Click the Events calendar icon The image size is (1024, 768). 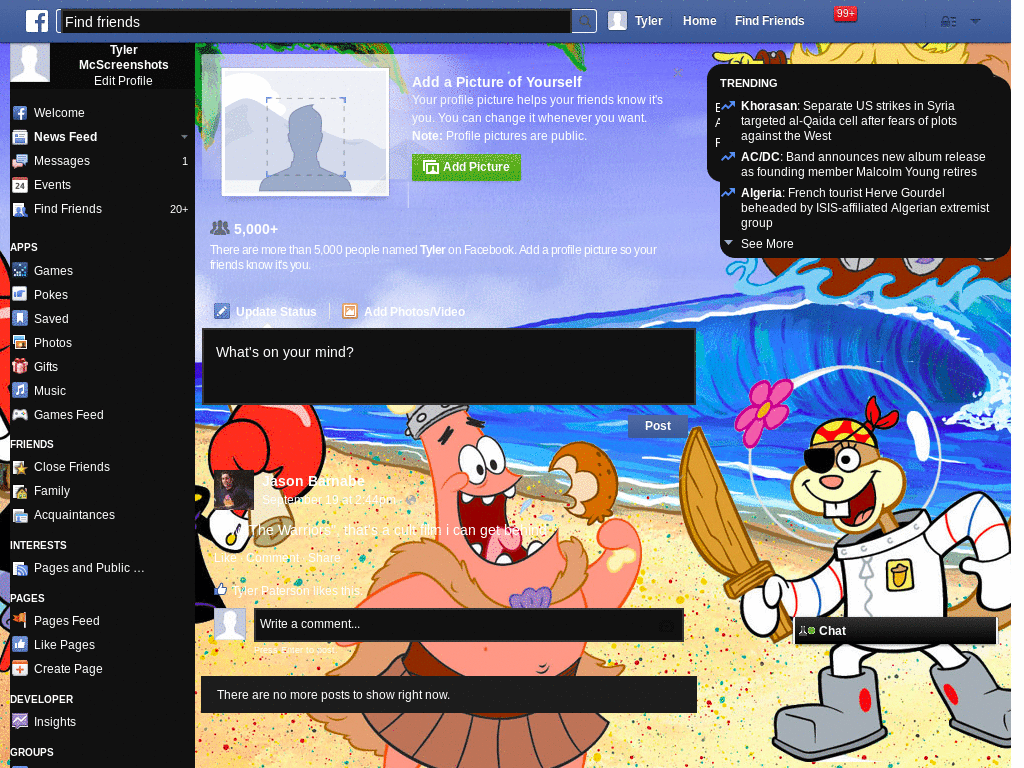click(20, 185)
